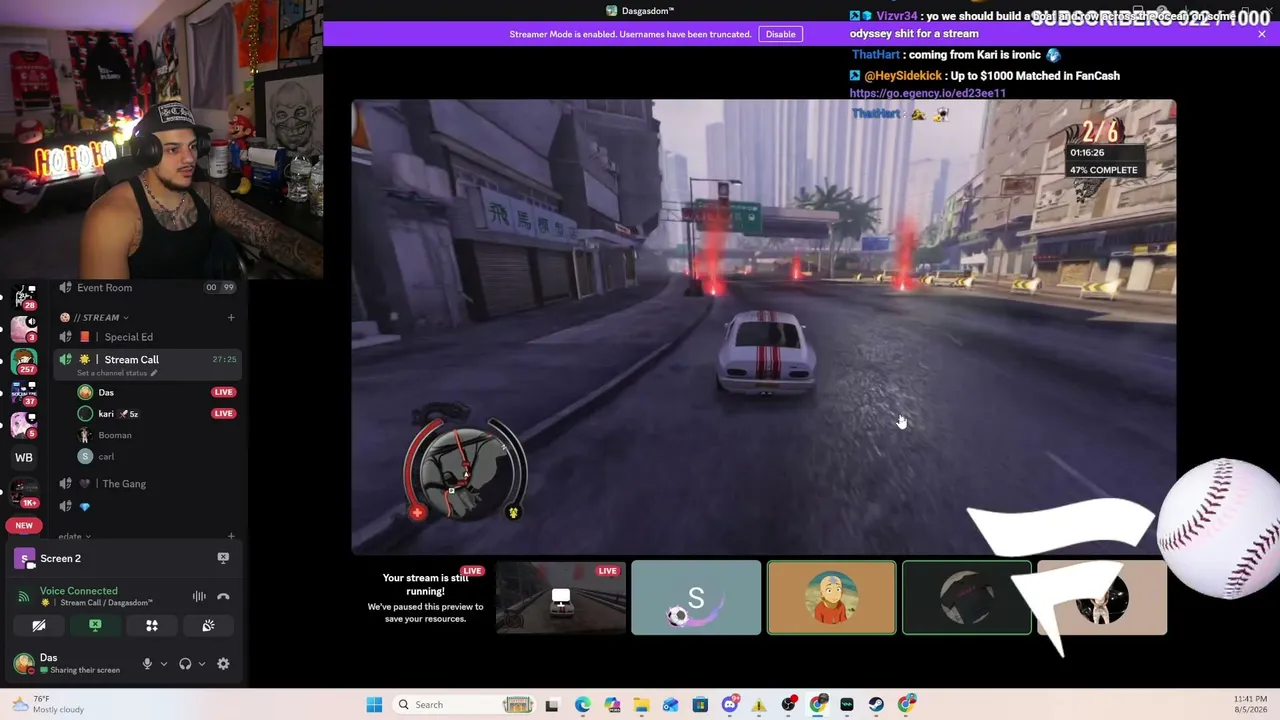Open the soundboard button
This screenshot has width=1280, height=720.
[208, 625]
